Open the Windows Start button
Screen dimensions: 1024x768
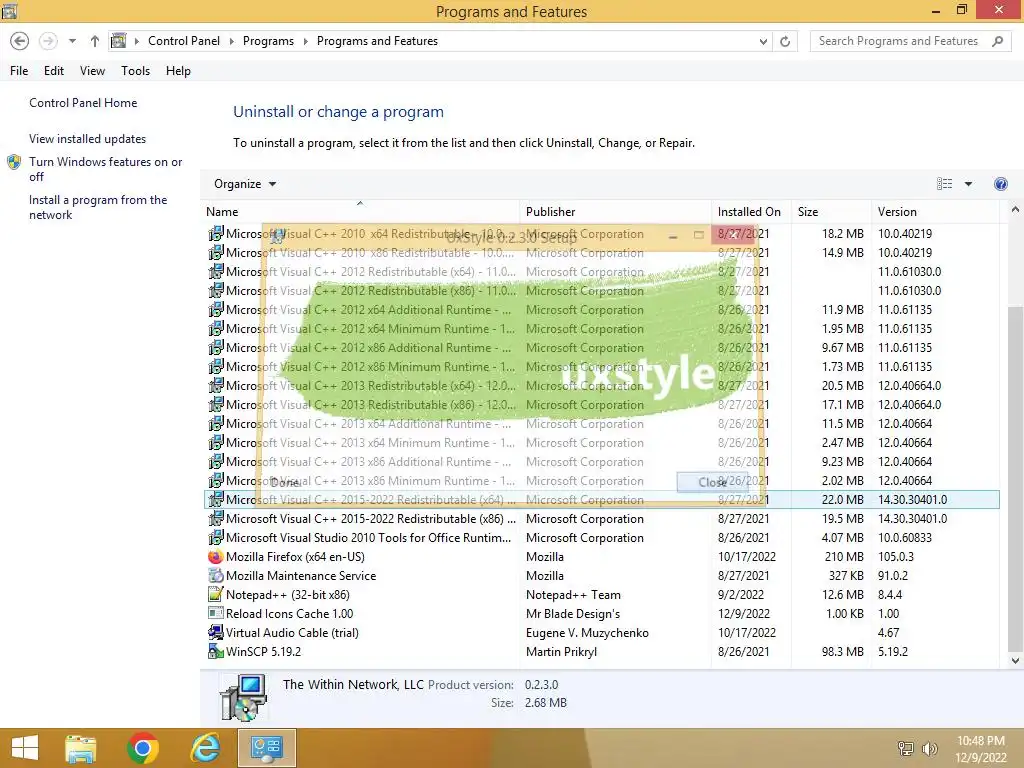click(x=25, y=748)
